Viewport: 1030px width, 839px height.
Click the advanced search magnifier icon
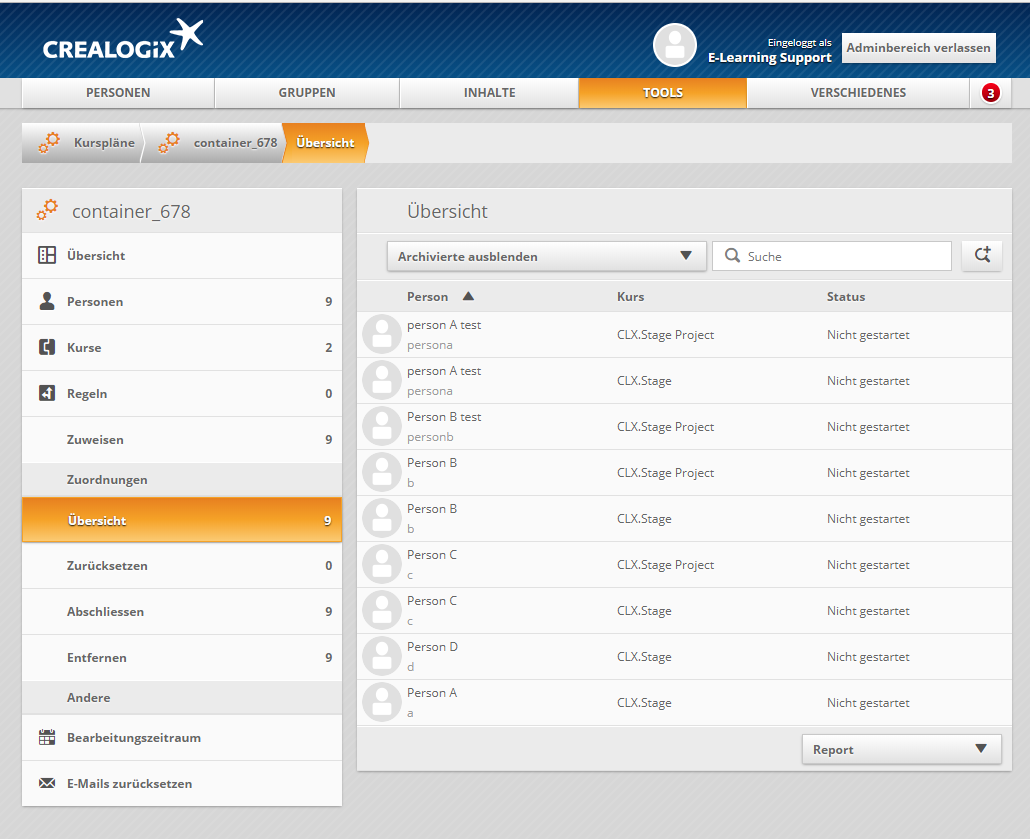[981, 256]
